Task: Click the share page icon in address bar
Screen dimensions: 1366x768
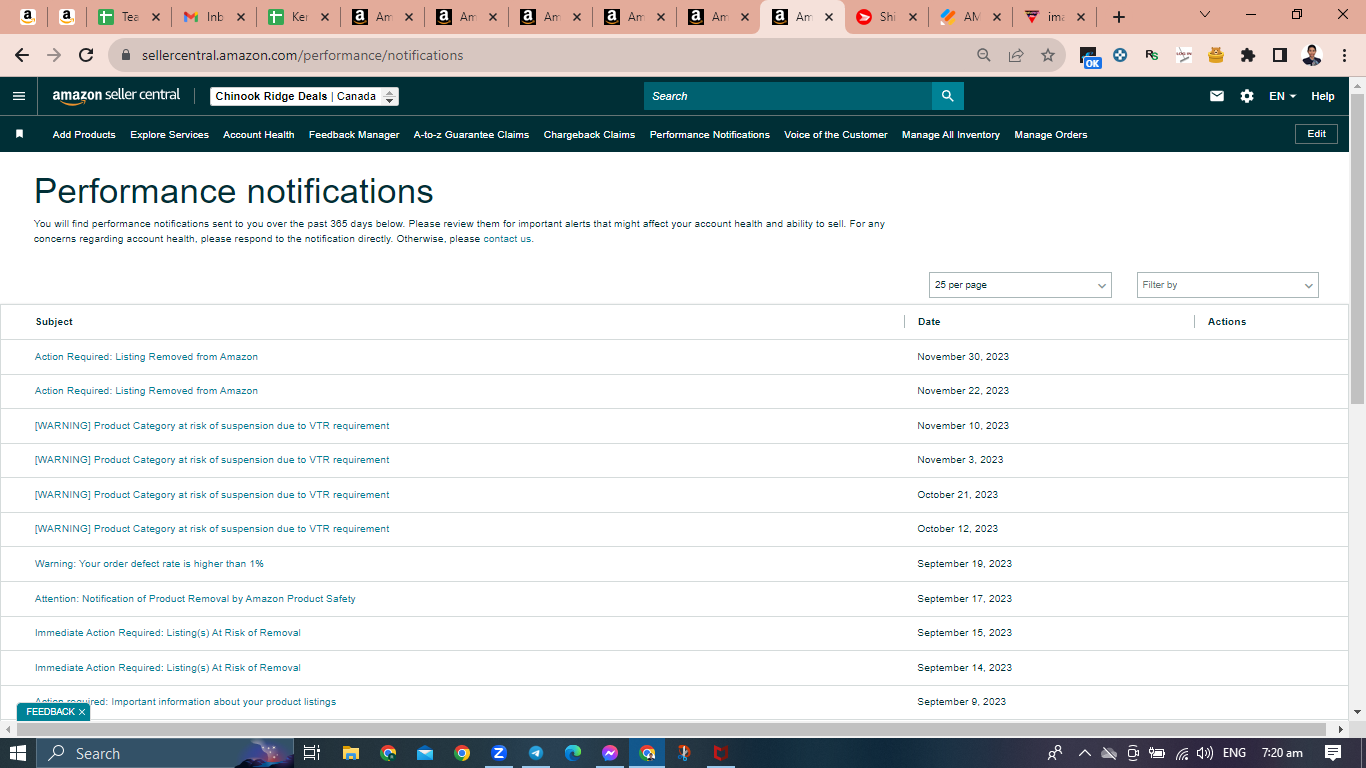Action: (x=1016, y=56)
